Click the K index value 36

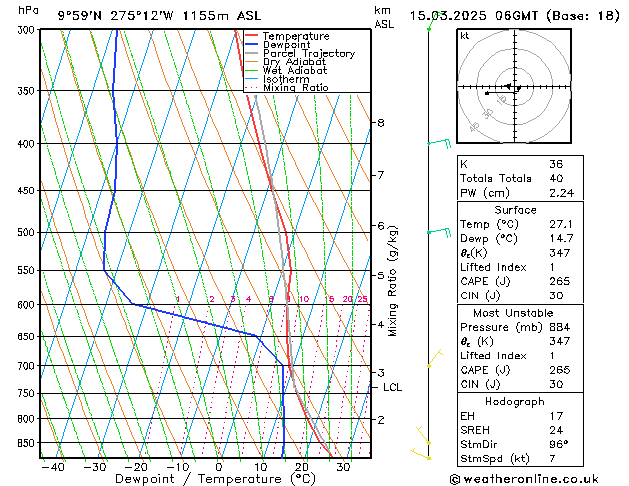point(556,164)
